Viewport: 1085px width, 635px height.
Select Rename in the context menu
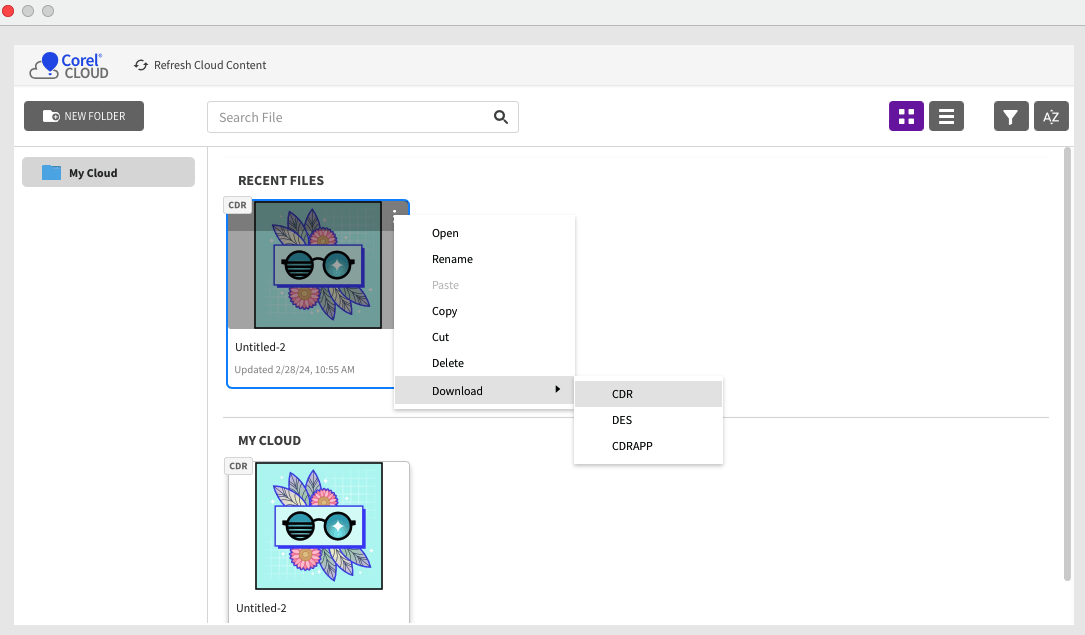coord(452,259)
